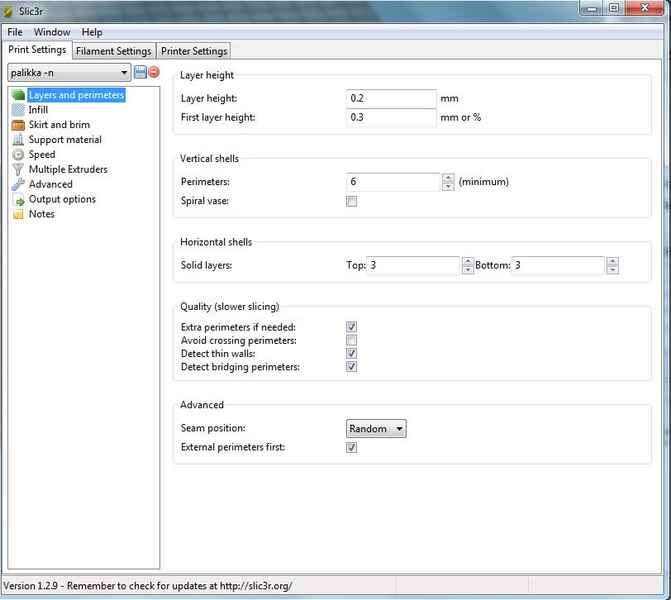671x600 pixels.
Task: Click the Support material building icon
Action: [18, 140]
